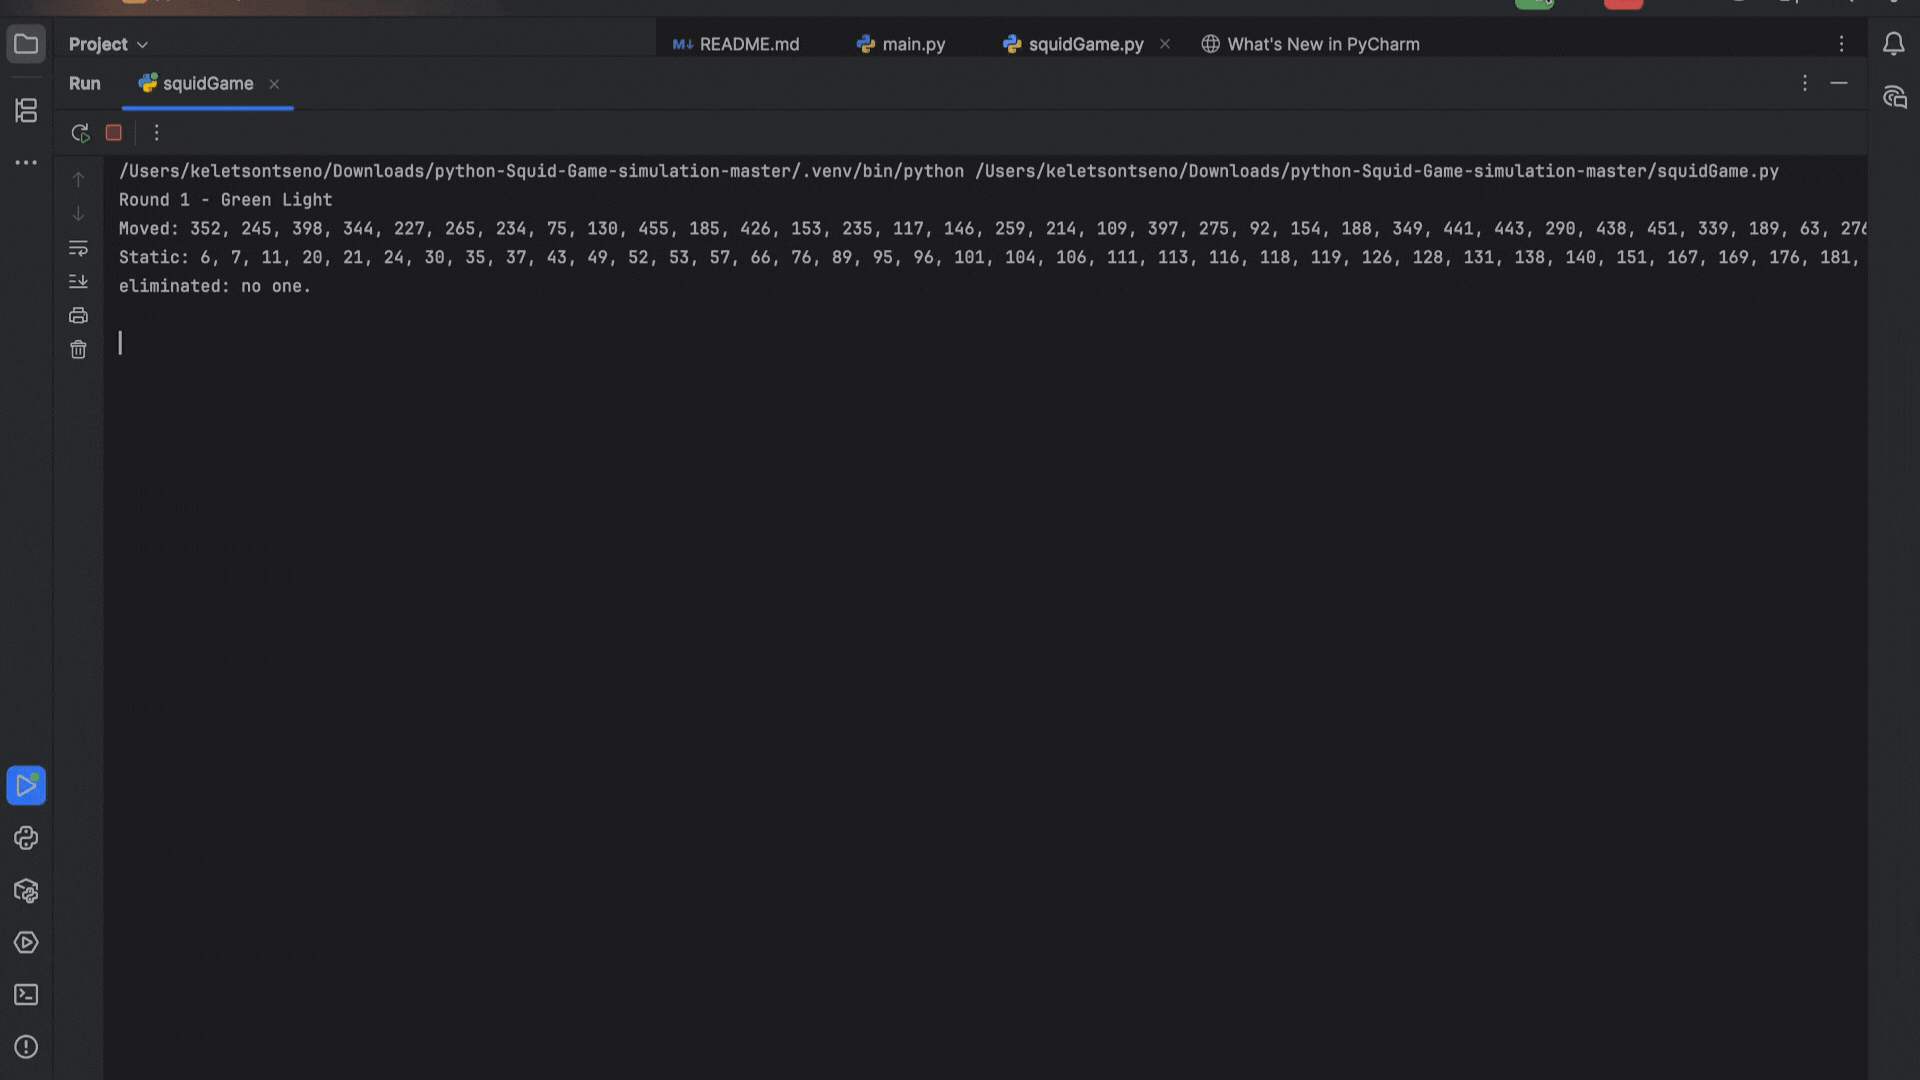Screen dimensions: 1920x1080
Task: Open the Problems tool window
Action: [x=26, y=1047]
